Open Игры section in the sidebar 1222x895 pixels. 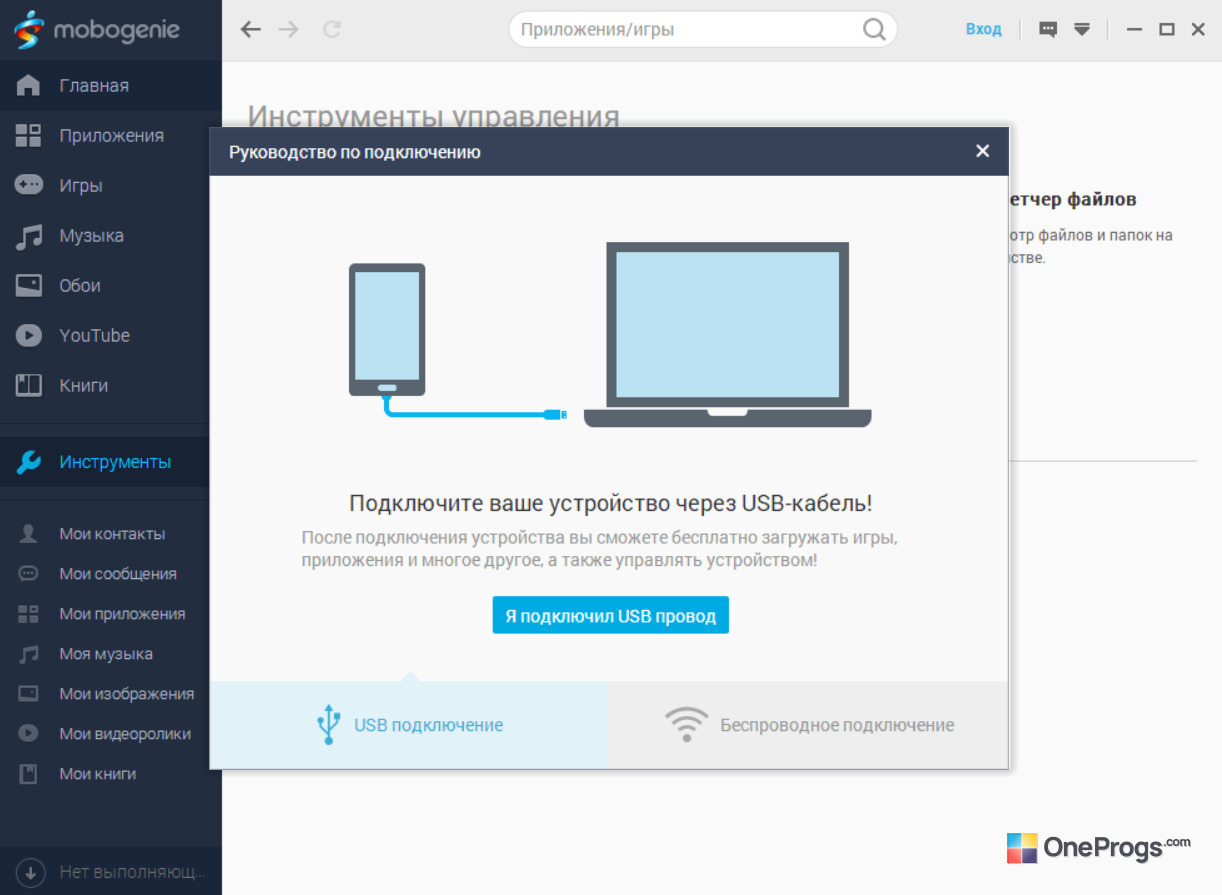coord(110,185)
